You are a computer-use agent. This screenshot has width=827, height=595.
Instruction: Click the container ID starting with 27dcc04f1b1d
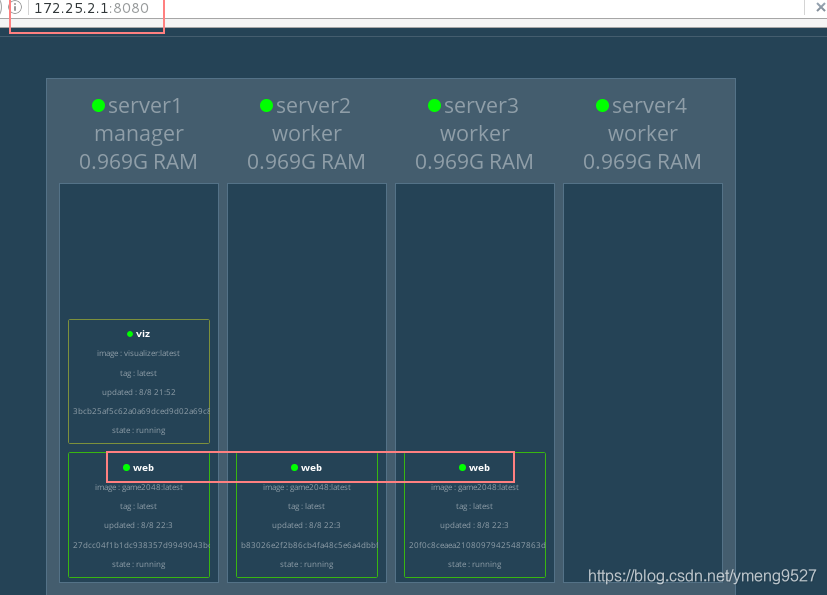[x=141, y=545]
